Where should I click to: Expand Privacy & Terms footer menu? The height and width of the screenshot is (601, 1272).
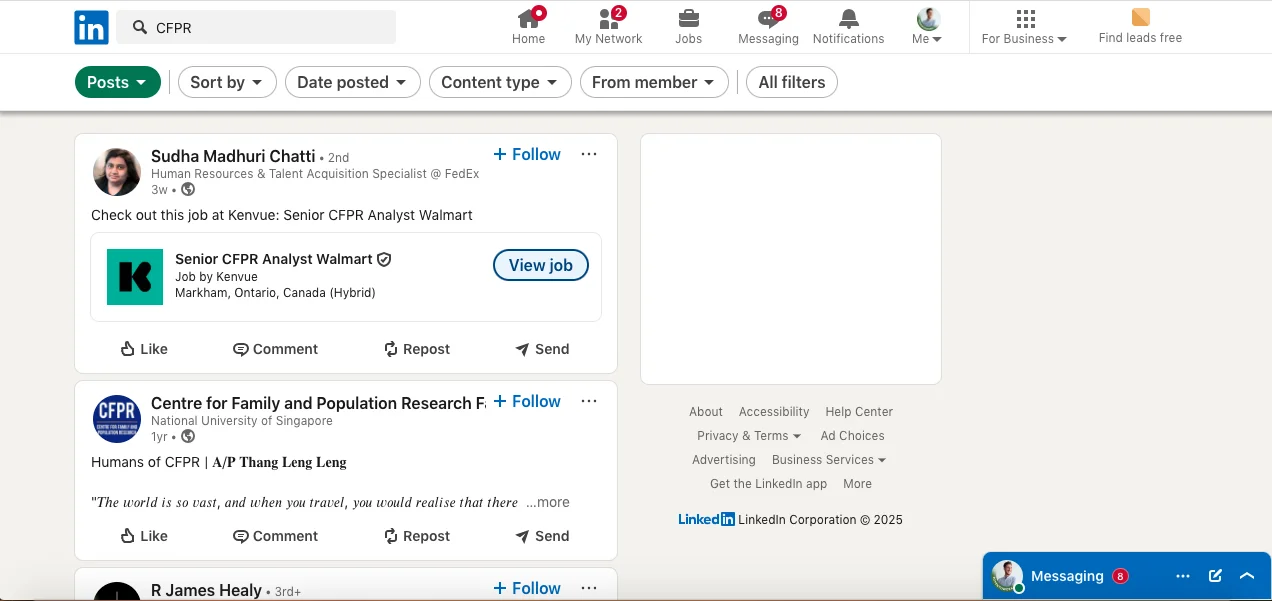749,436
